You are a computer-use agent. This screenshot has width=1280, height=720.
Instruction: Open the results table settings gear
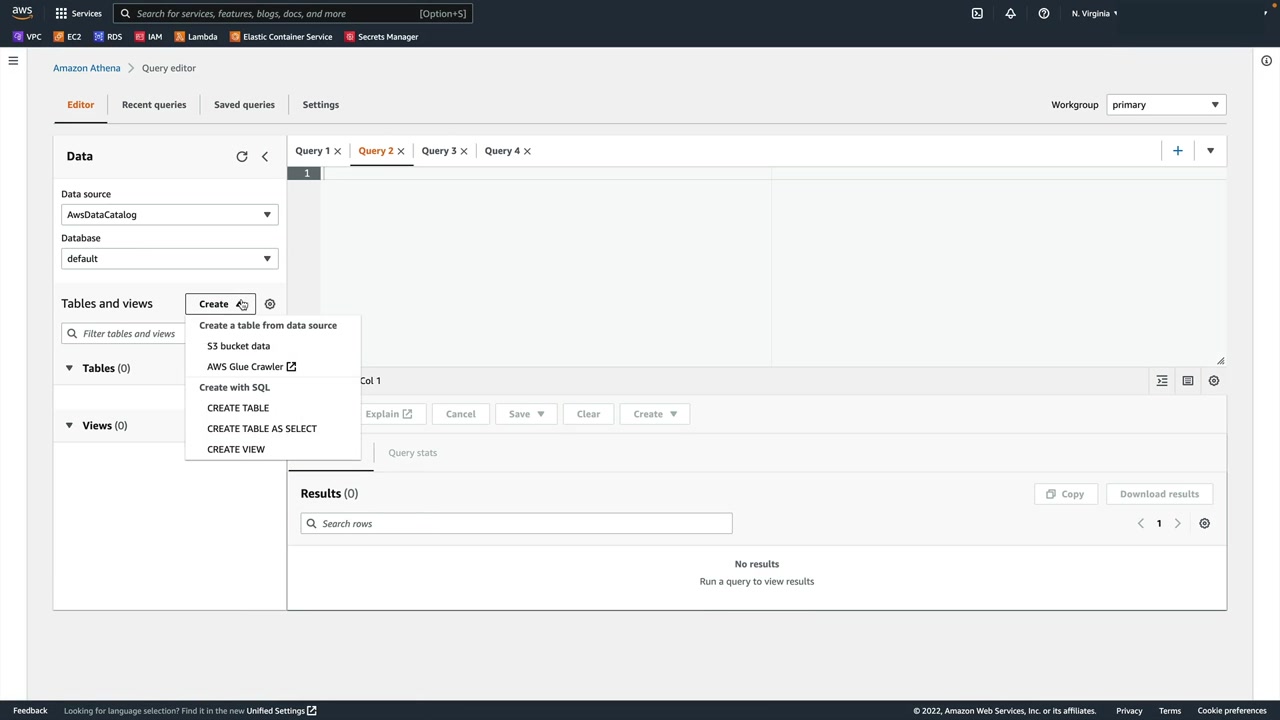point(1205,524)
